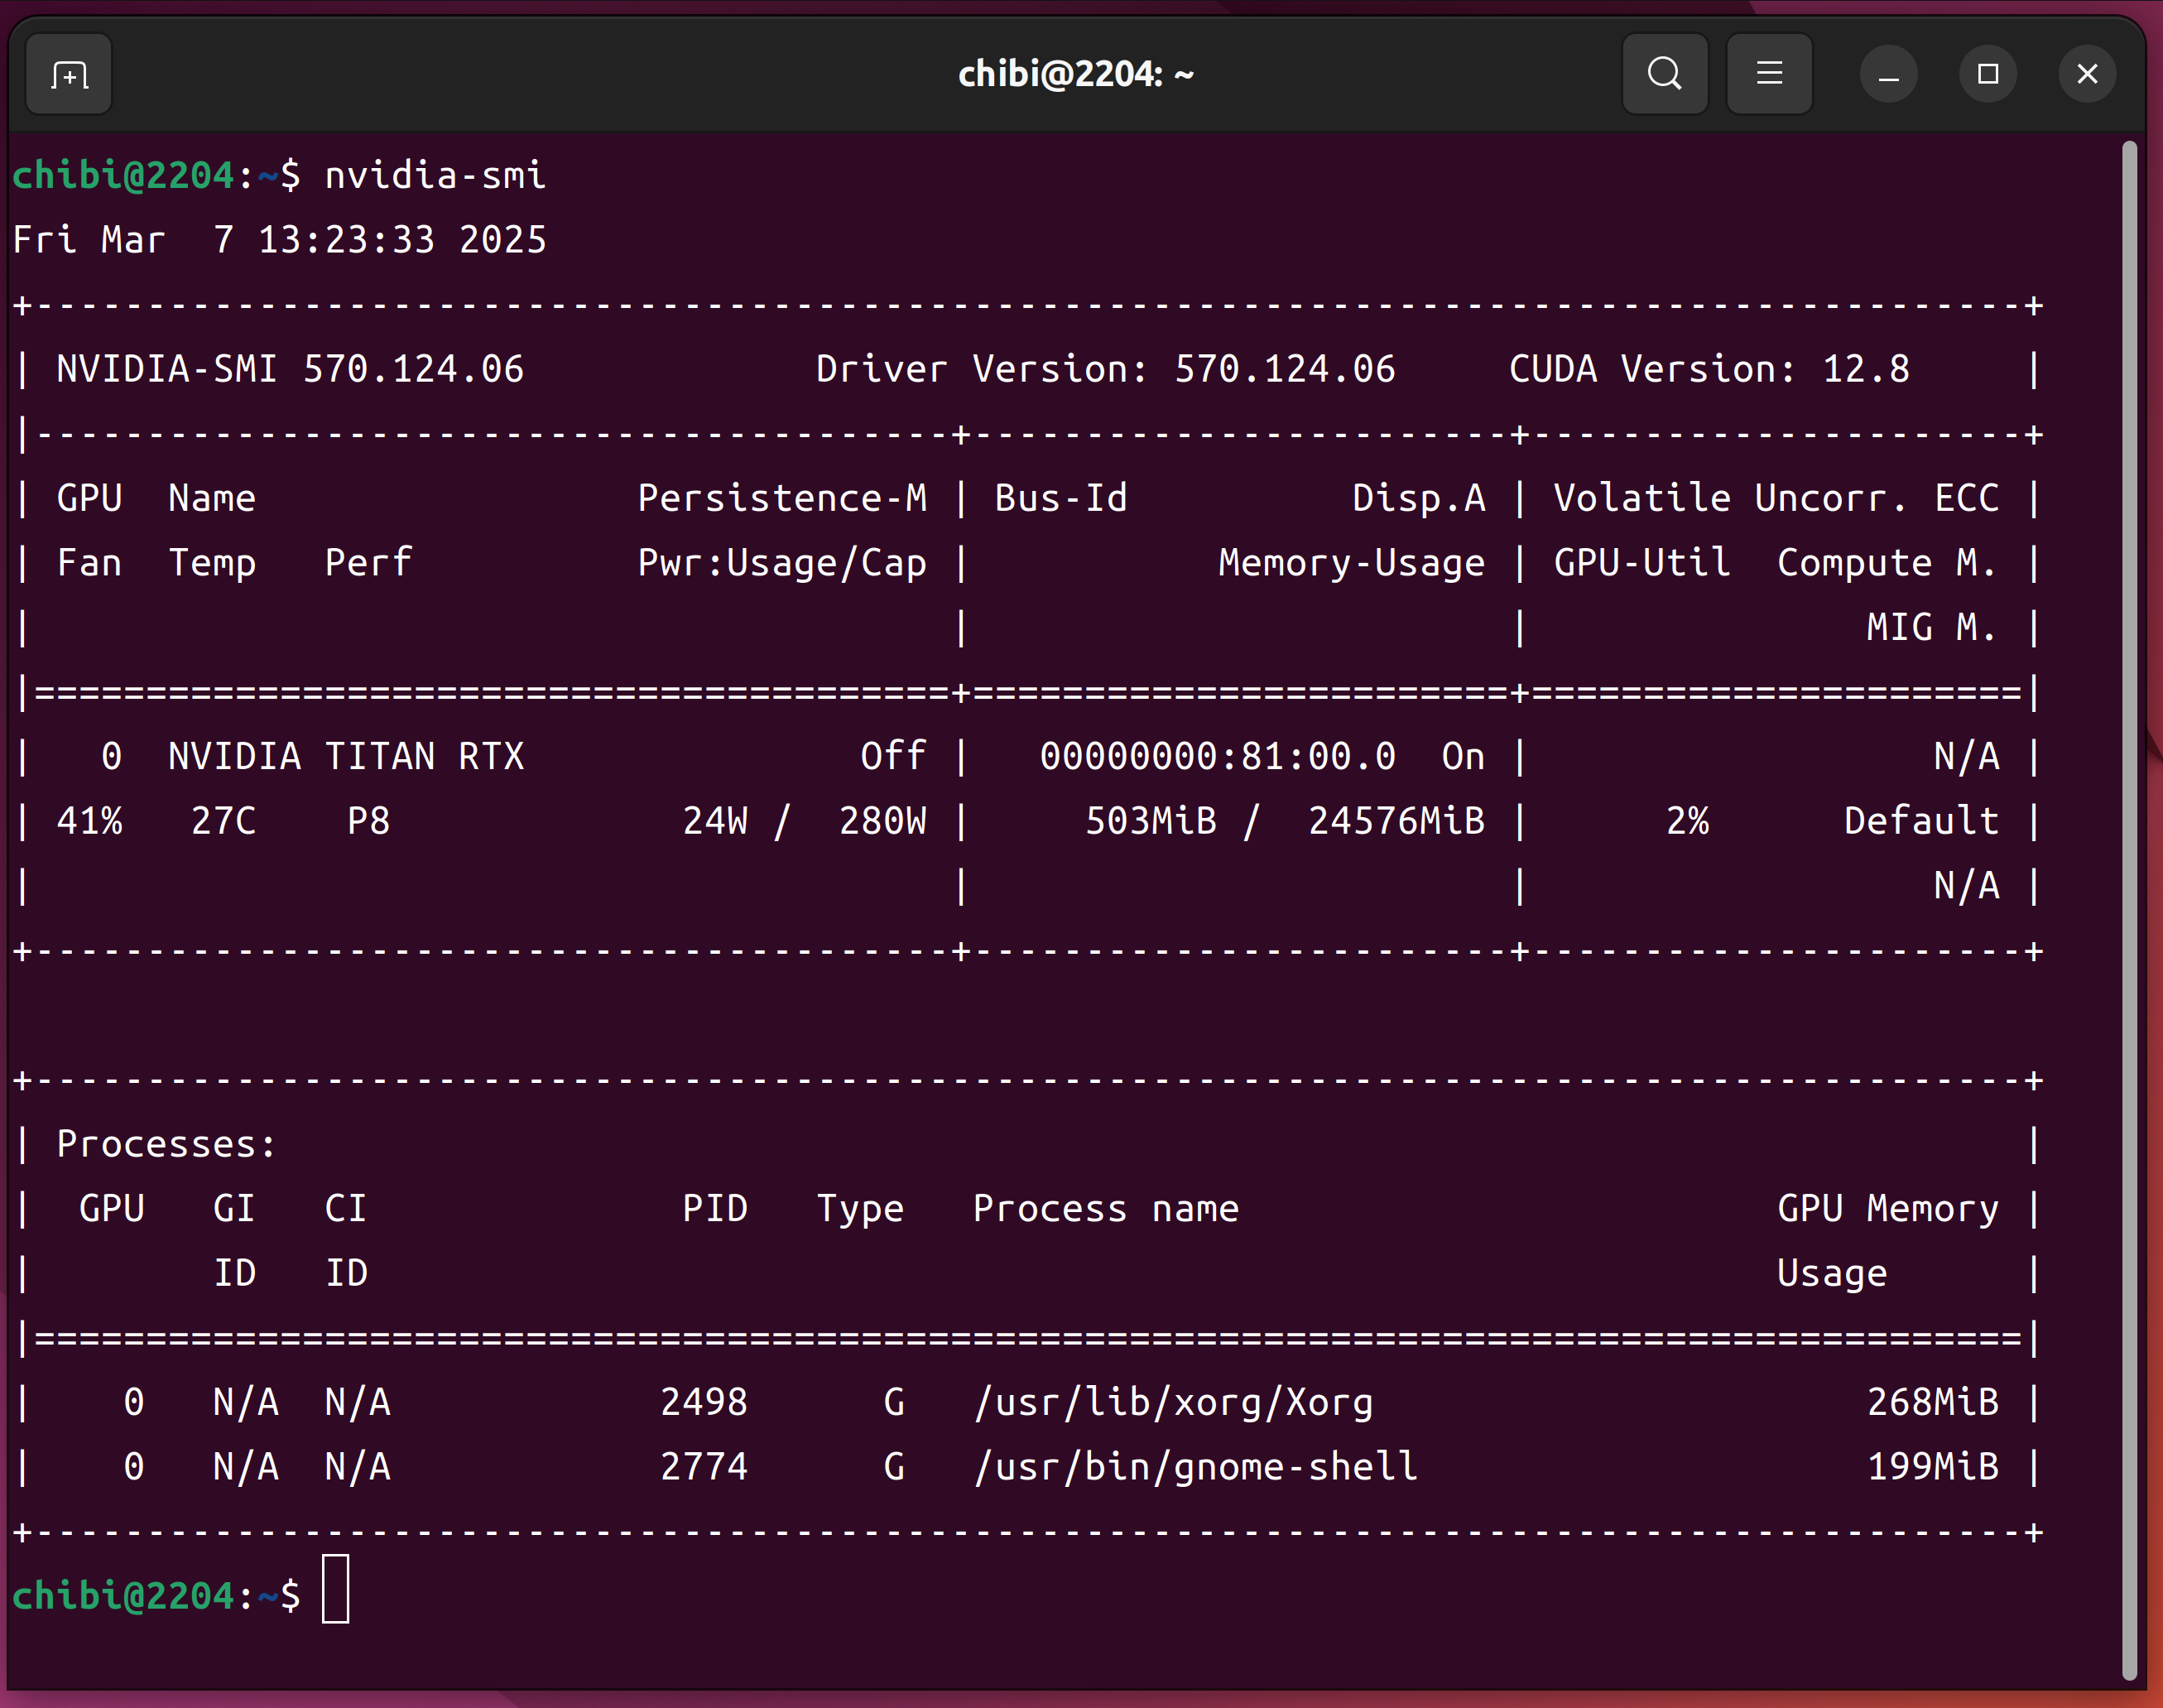Click the /usr/bin/gnome-shell process name

tap(1196, 1467)
